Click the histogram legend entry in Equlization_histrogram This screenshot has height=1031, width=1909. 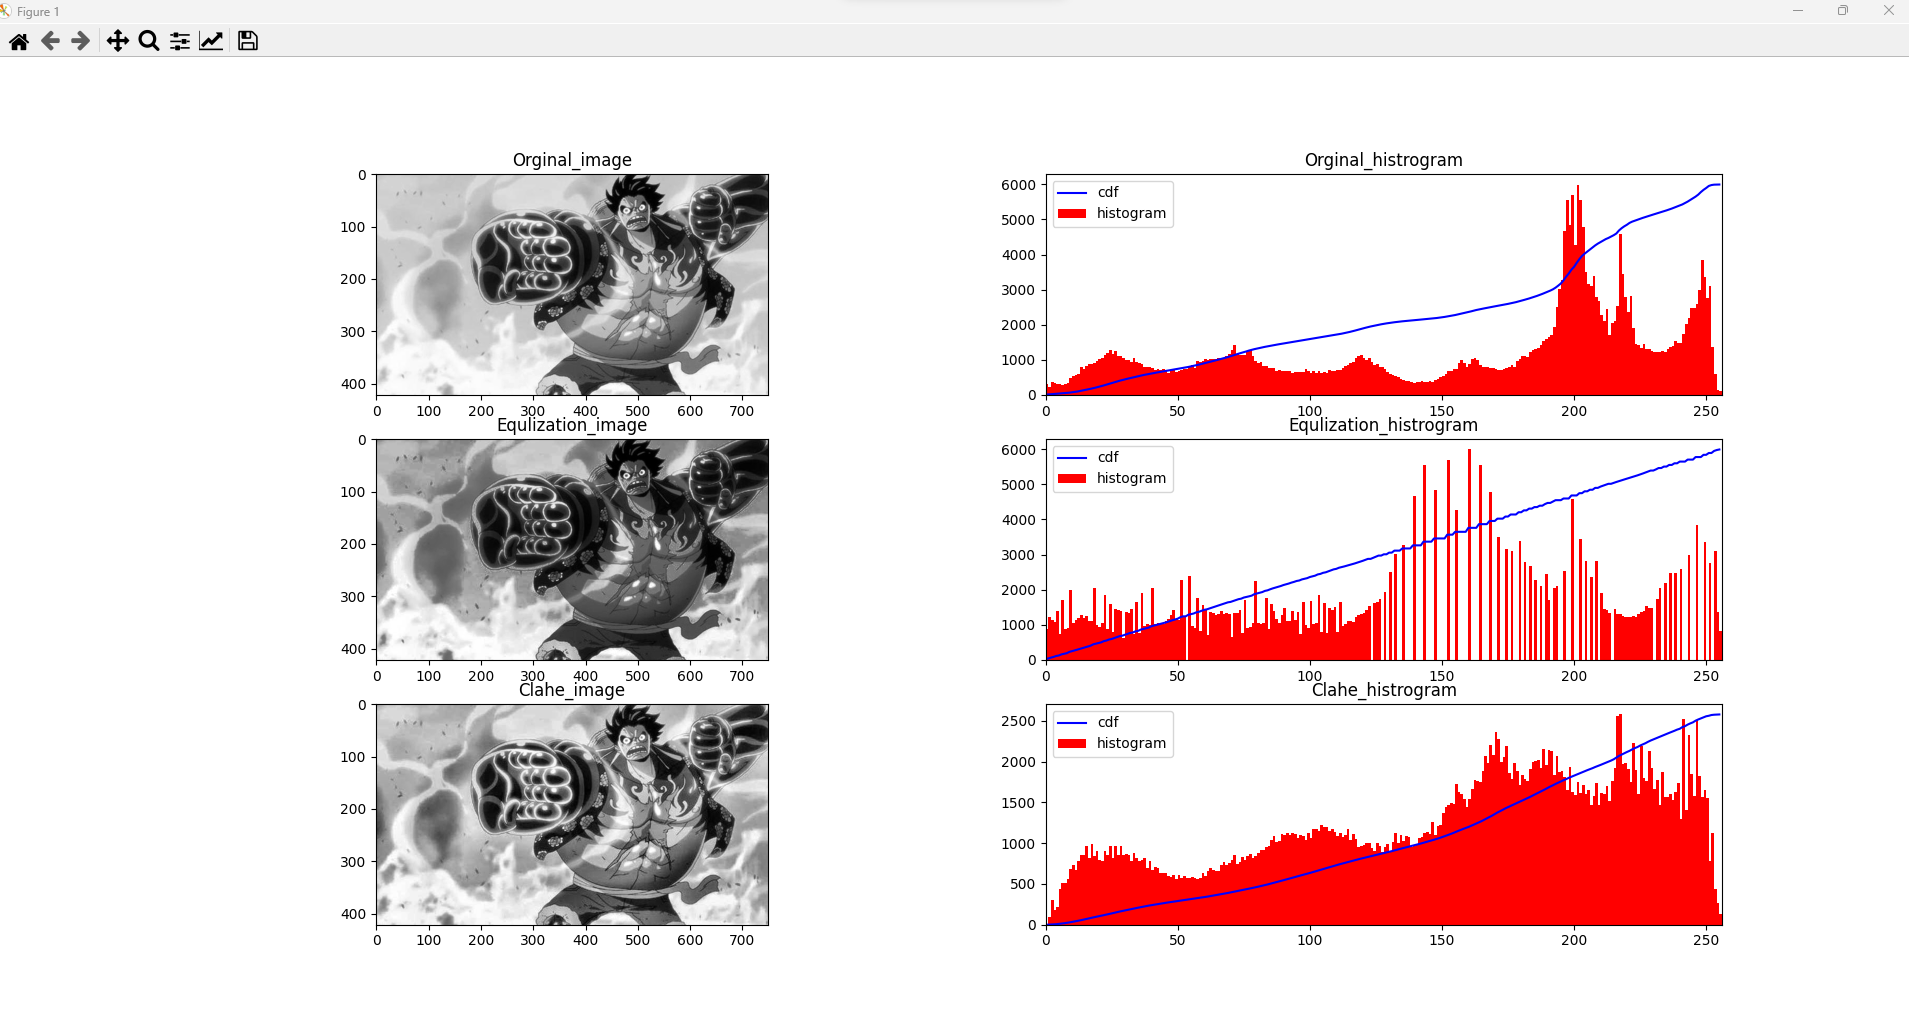point(1128,478)
